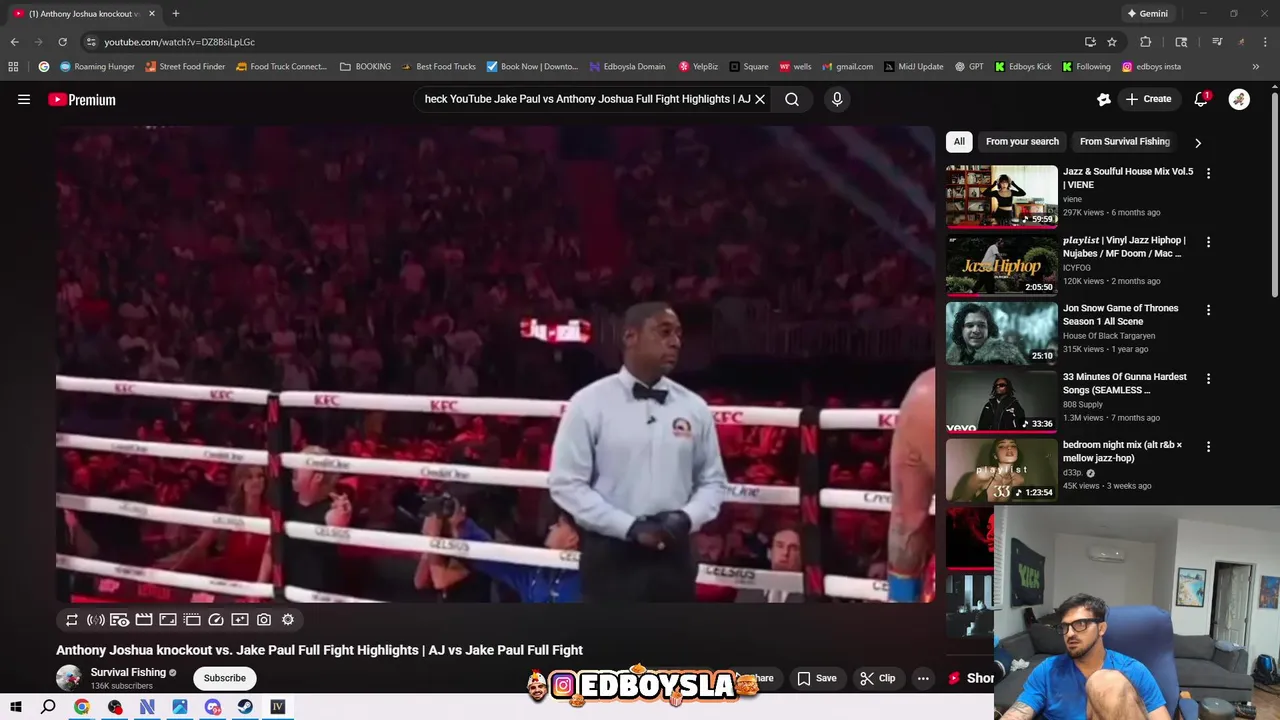This screenshot has width=1280, height=720.
Task: Open the playback speed gauge icon
Action: point(216,620)
